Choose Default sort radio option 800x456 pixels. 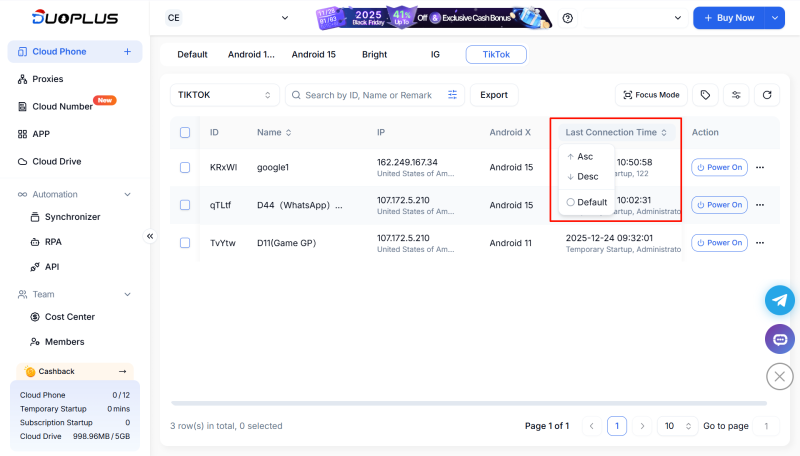[x=587, y=202]
